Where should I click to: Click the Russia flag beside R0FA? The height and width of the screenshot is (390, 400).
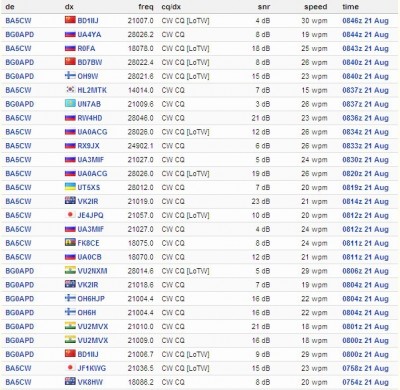70,48
